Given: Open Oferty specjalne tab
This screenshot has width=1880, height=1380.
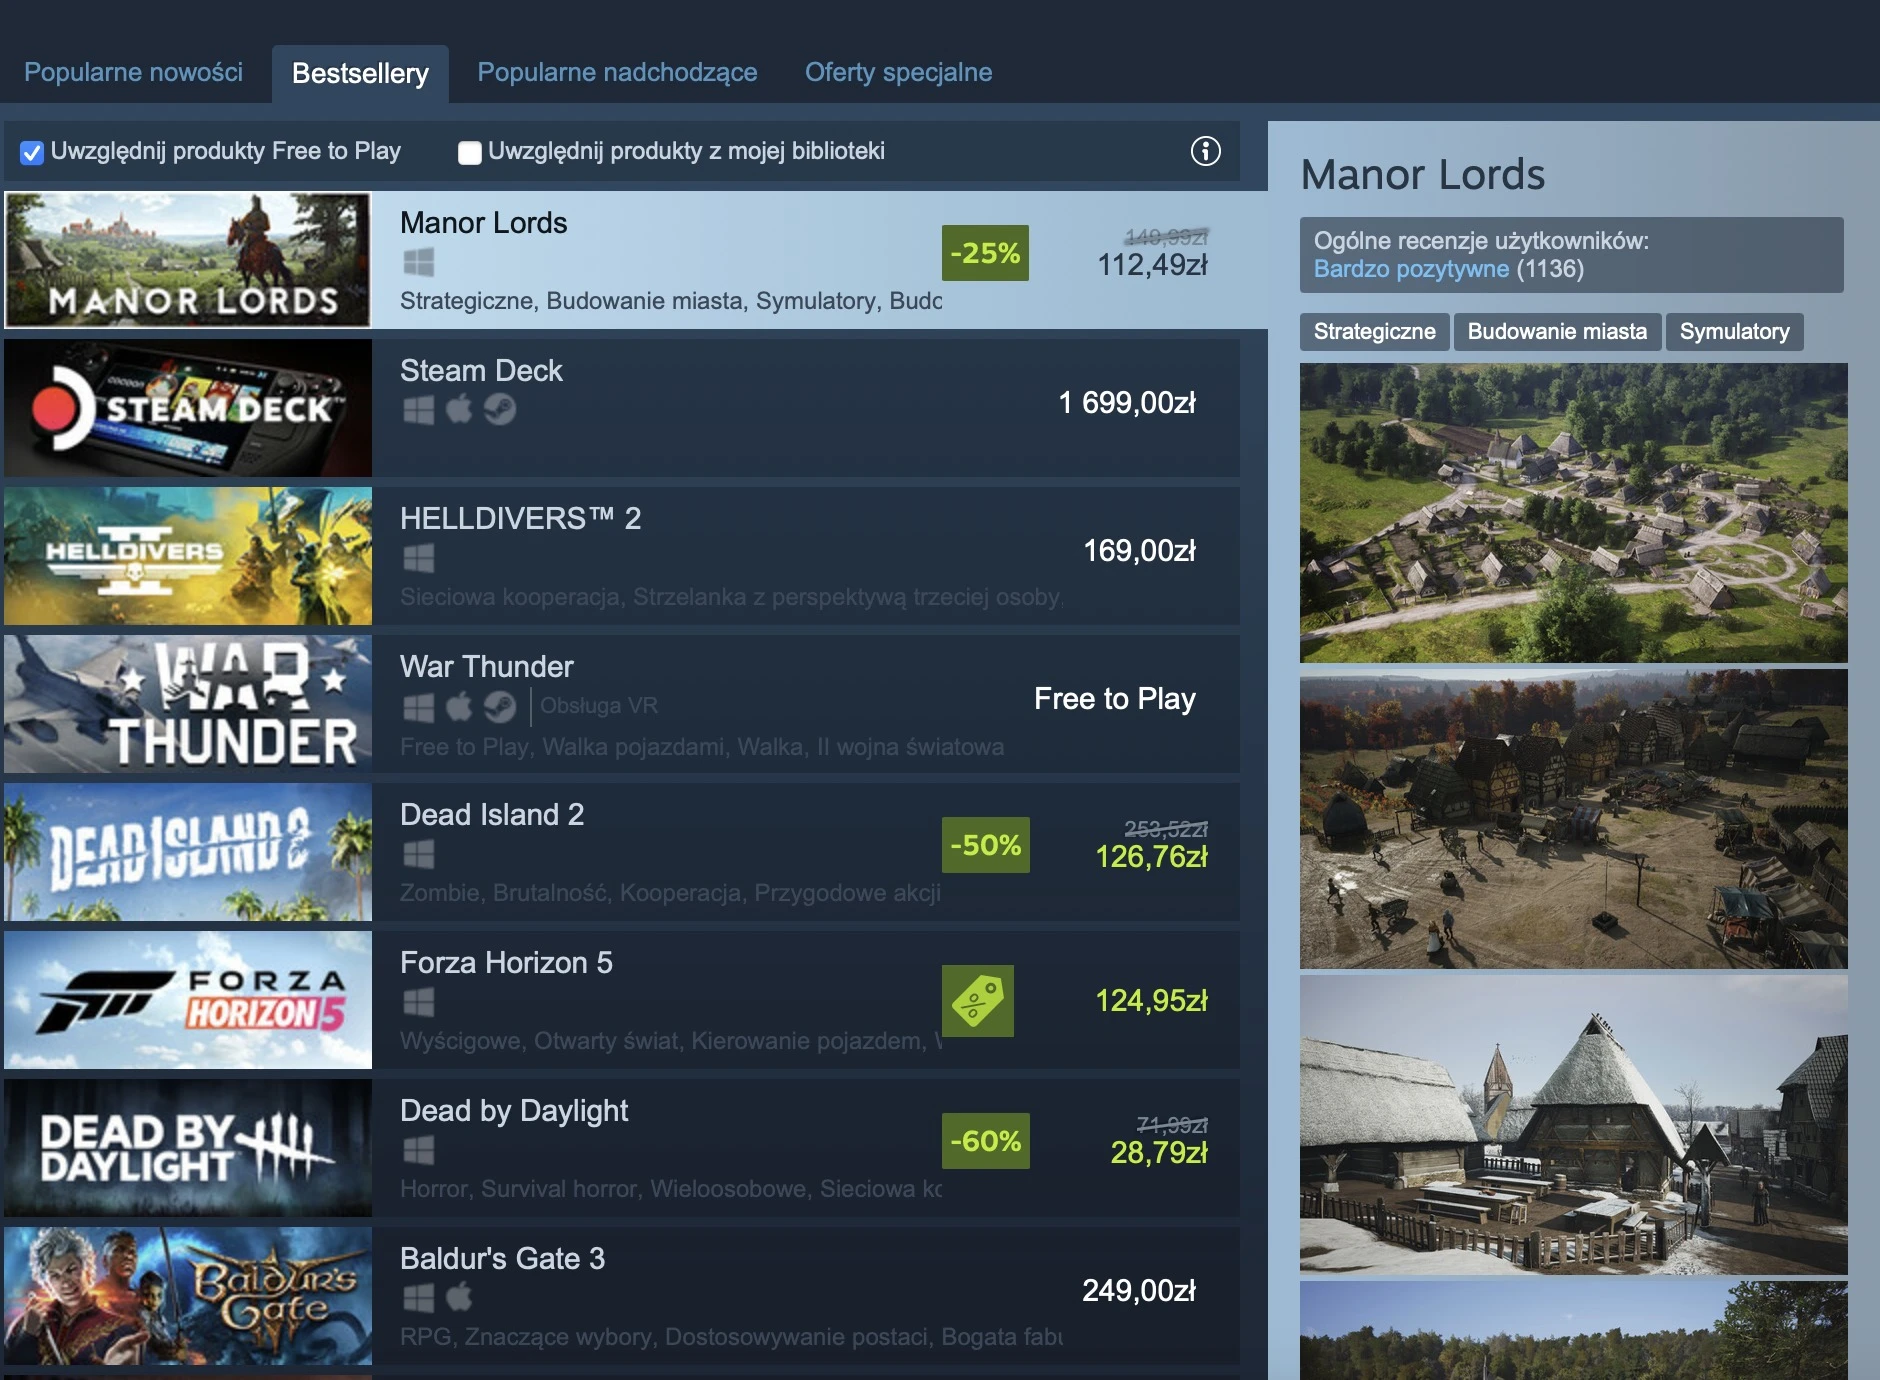Looking at the screenshot, I should point(898,72).
